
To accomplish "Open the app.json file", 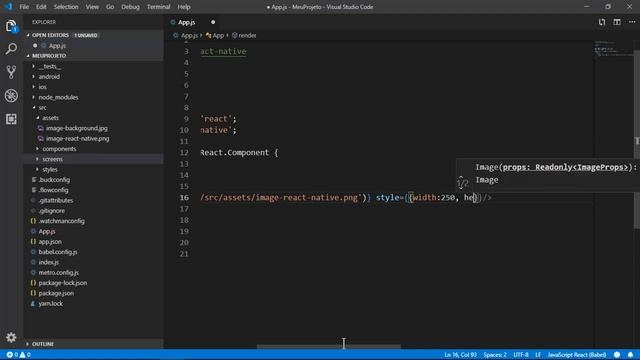I will pos(50,242).
